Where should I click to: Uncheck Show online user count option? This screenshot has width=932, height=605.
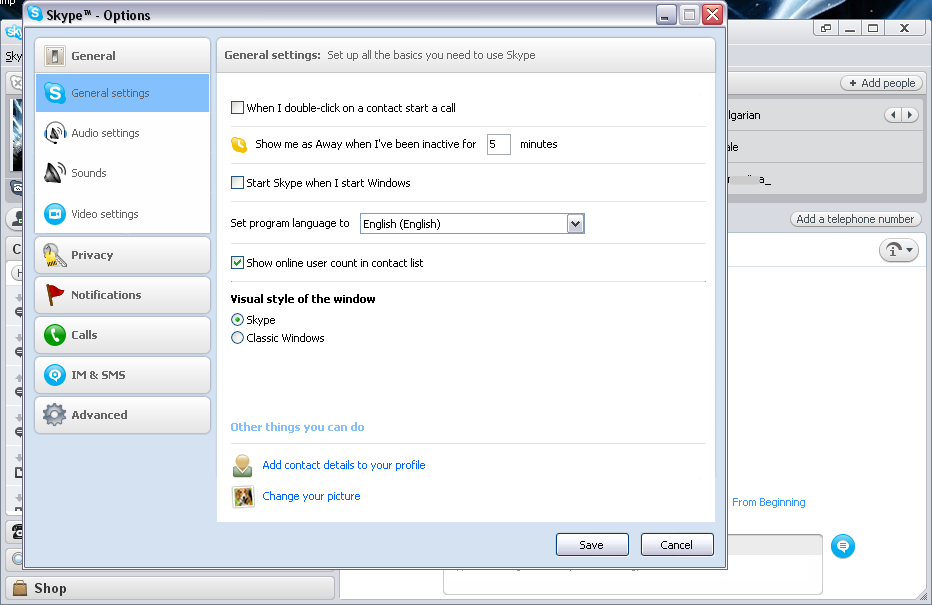pyautogui.click(x=238, y=263)
